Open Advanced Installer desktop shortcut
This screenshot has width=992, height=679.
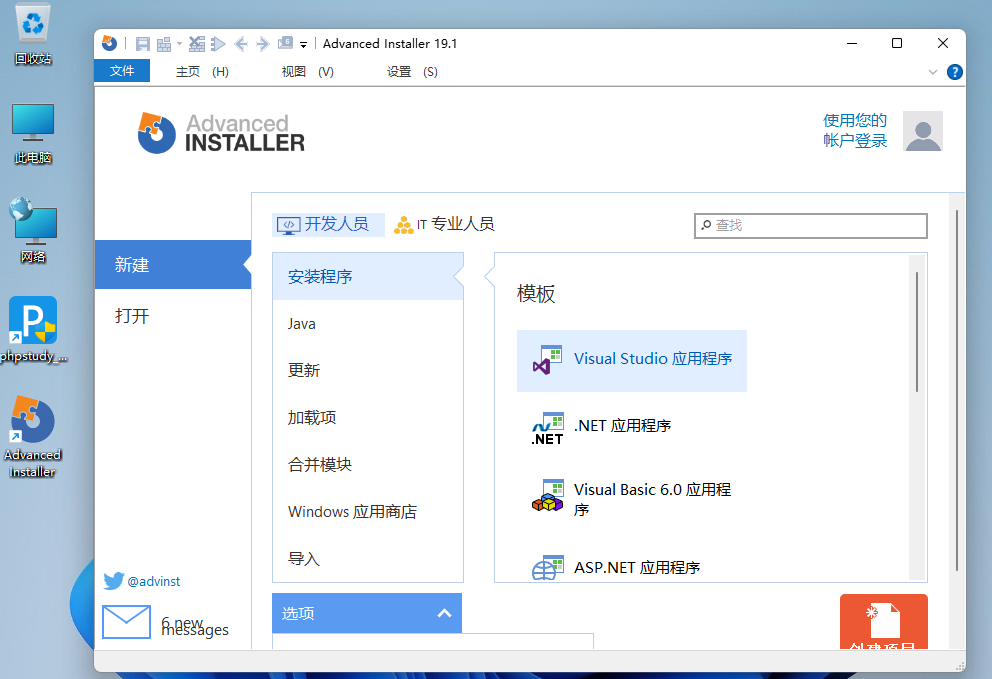point(32,437)
